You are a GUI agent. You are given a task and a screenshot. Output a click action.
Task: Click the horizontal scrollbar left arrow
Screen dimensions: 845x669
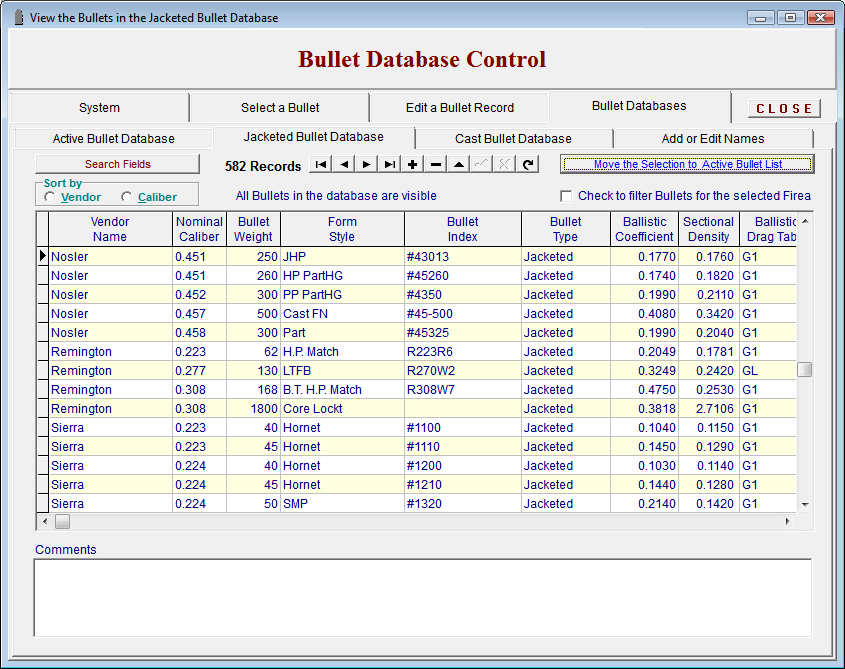[x=45, y=521]
